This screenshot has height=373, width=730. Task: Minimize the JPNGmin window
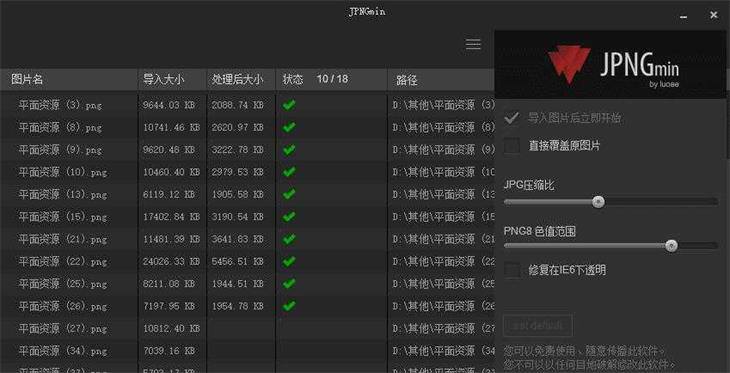coord(683,16)
